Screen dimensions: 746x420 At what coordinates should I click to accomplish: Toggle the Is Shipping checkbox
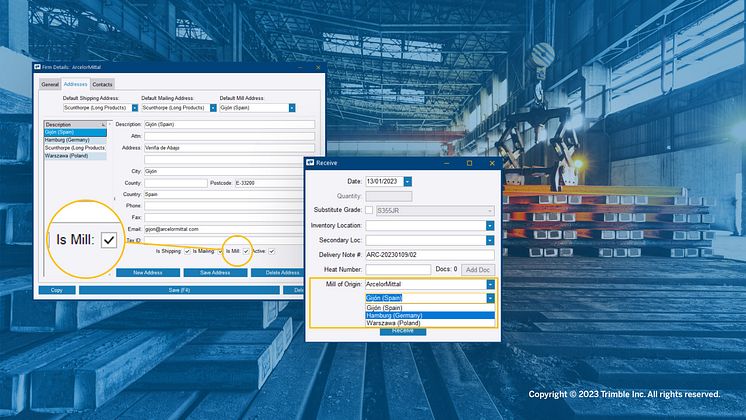point(187,251)
